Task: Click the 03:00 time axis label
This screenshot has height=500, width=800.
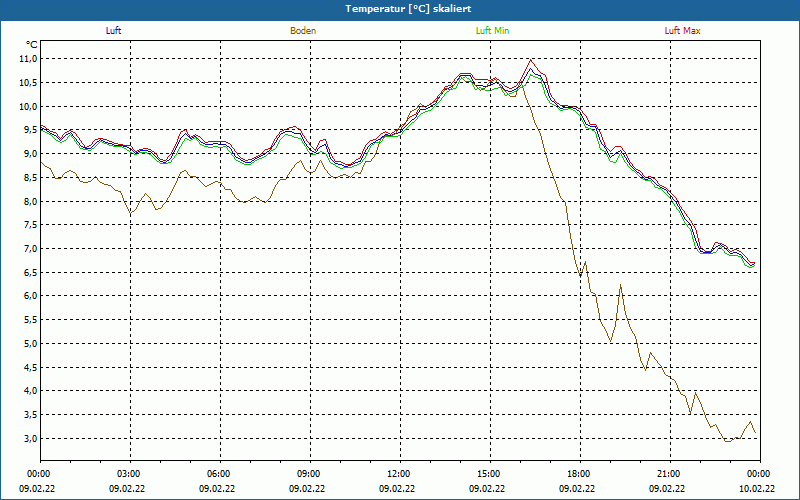Action: coord(130,474)
